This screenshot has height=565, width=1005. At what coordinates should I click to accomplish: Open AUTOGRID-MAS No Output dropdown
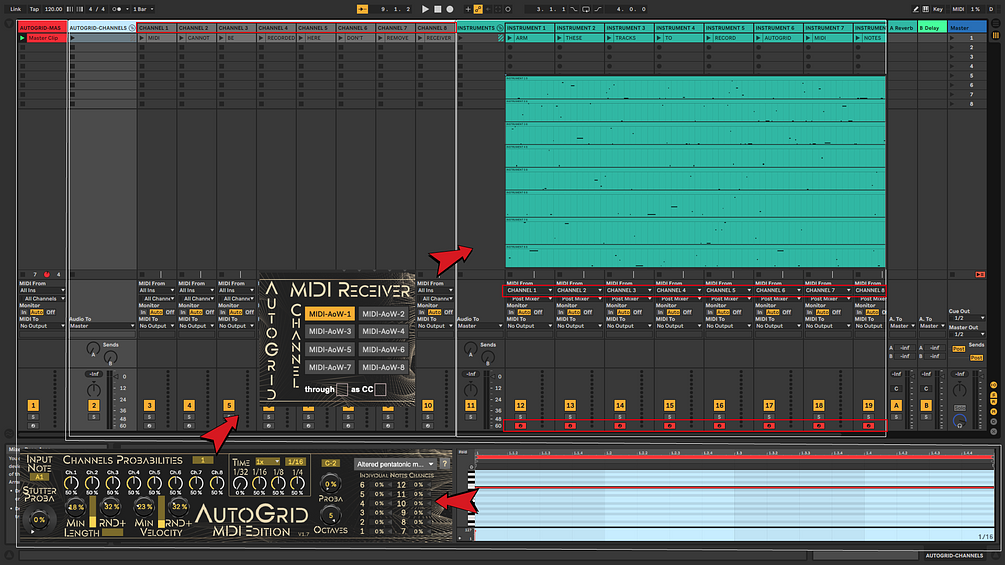(x=42, y=326)
